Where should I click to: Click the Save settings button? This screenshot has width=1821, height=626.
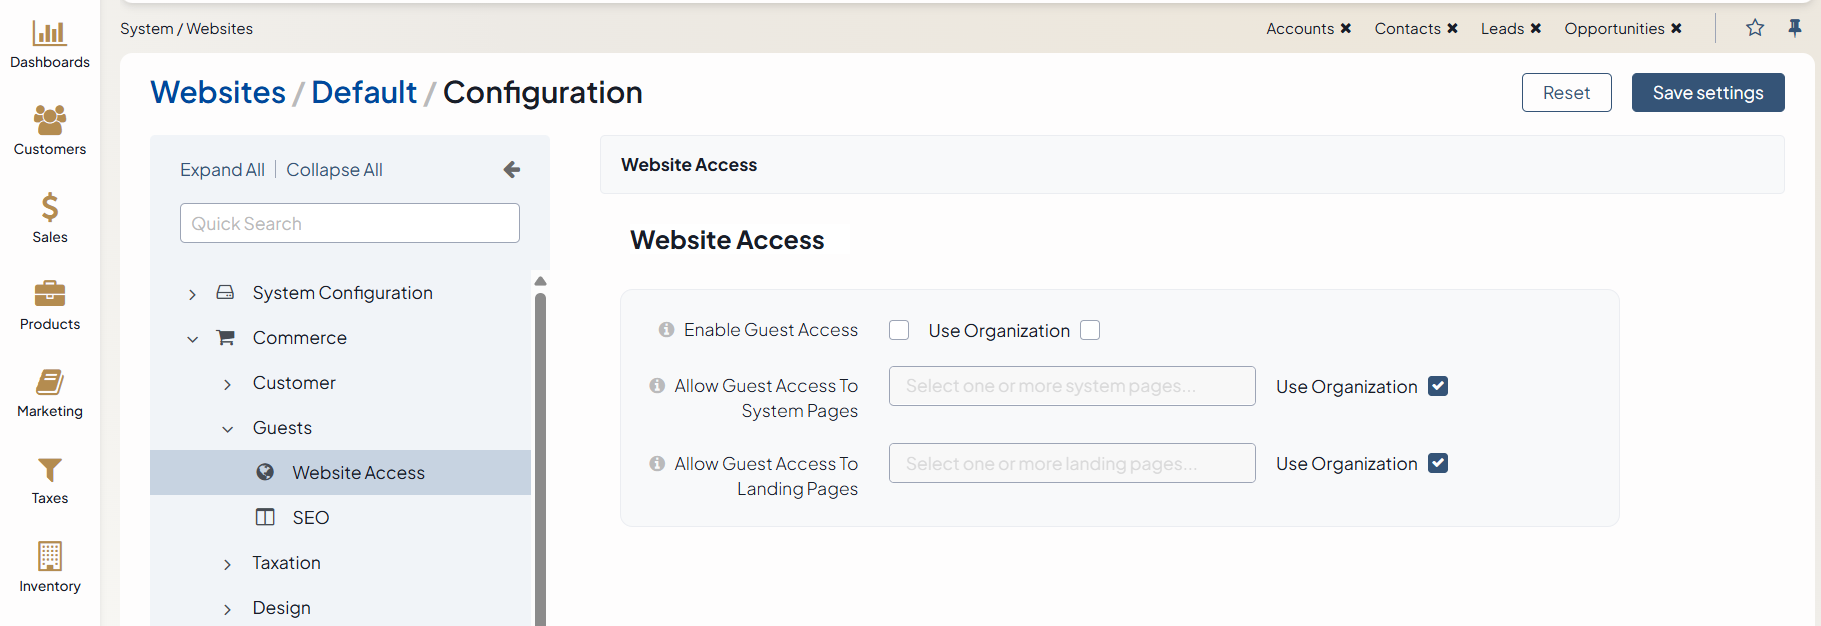click(1707, 93)
